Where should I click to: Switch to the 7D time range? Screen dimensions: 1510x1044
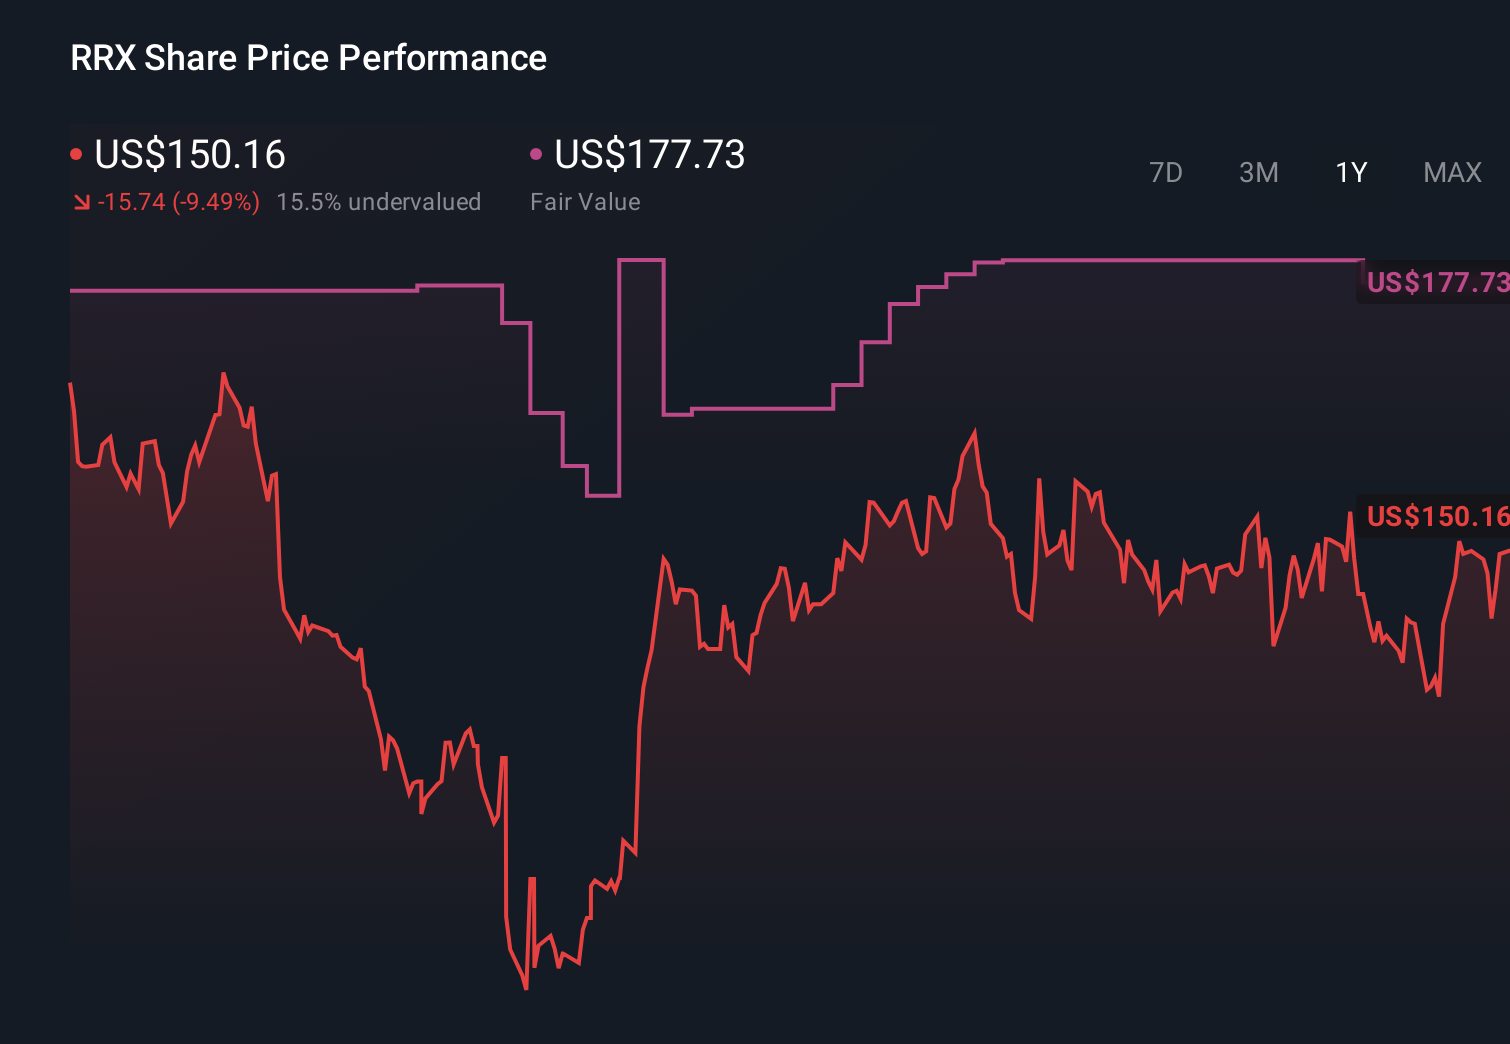coord(1166,172)
